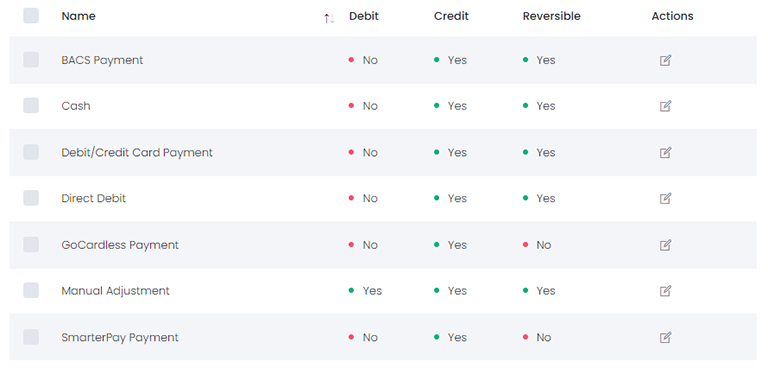The image size is (768, 368).
Task: Edit the SmarterPay Payment entry
Action: [665, 337]
